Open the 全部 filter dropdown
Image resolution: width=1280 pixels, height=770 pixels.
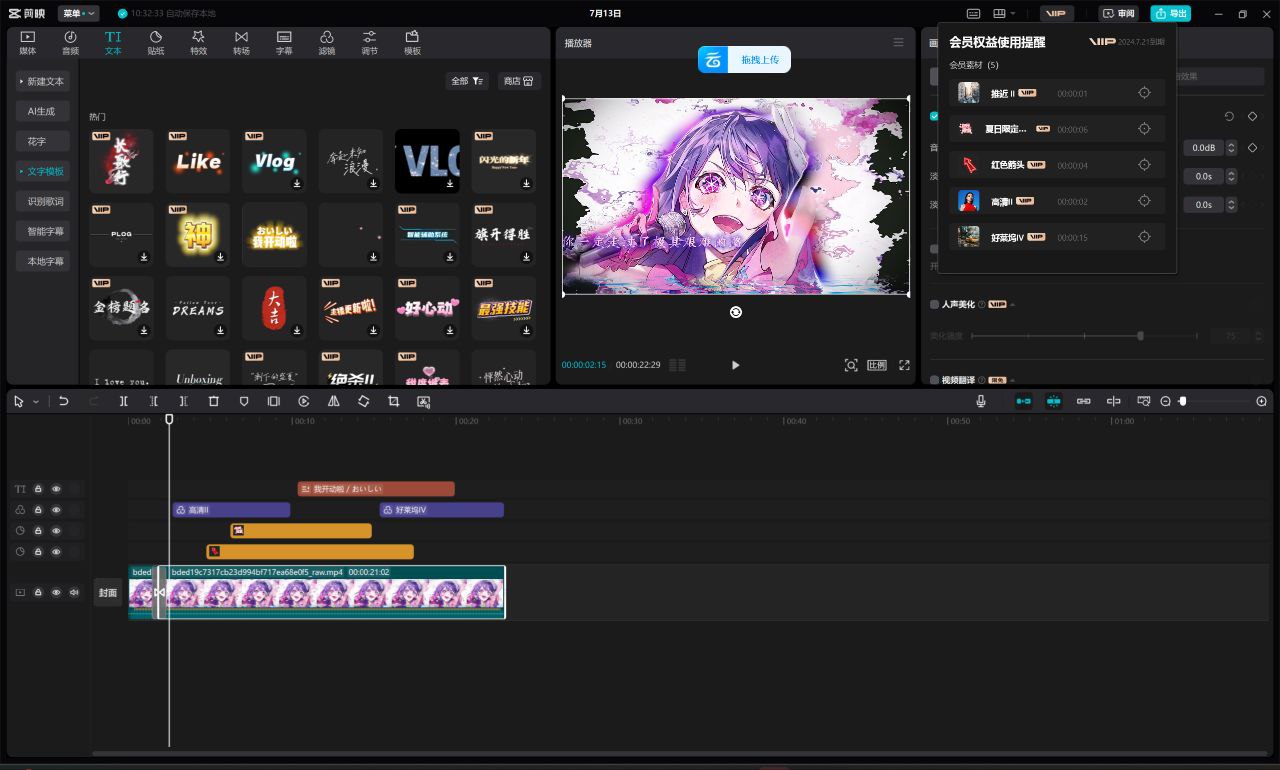click(x=467, y=81)
